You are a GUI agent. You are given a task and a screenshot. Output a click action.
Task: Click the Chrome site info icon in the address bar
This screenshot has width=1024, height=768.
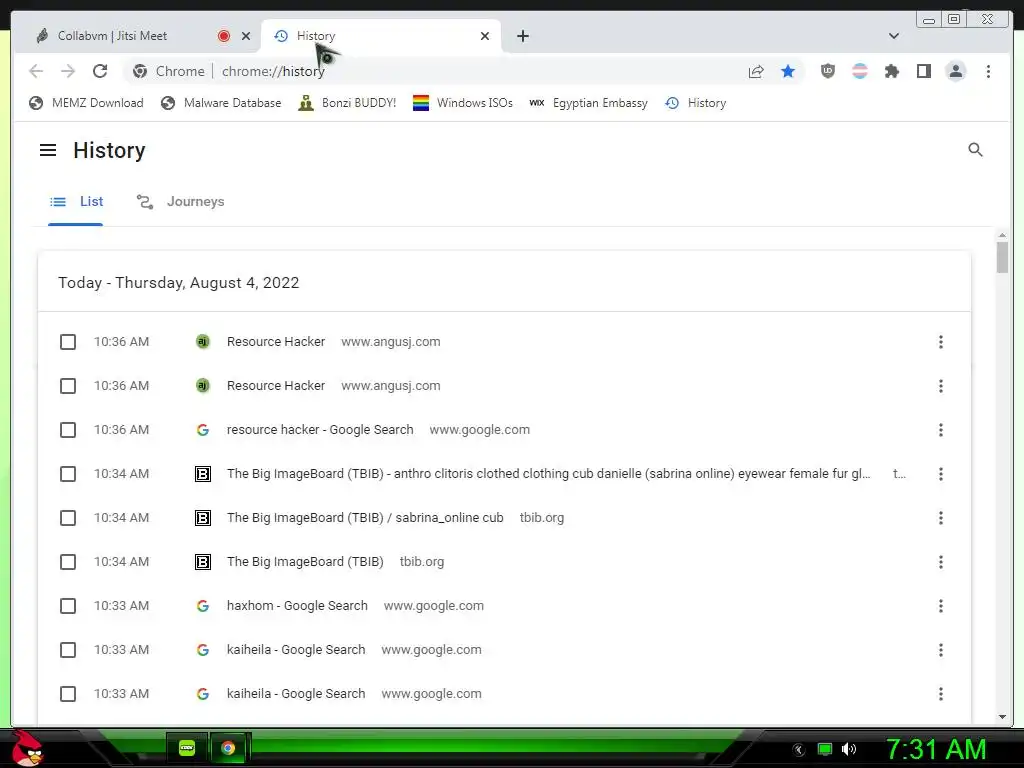coord(140,71)
